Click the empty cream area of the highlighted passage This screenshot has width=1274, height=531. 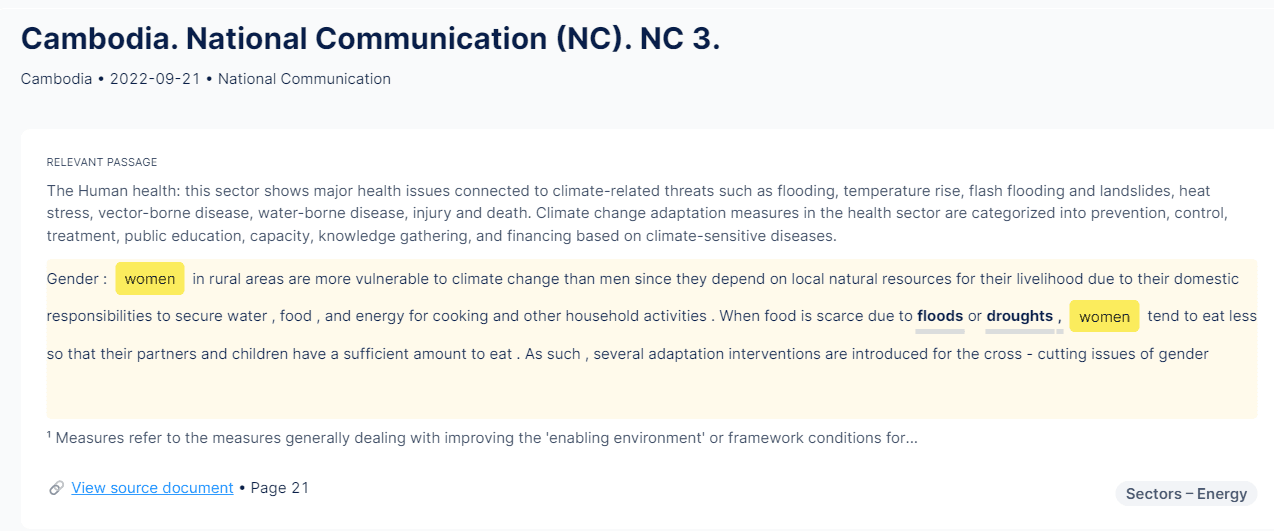[x=650, y=393]
